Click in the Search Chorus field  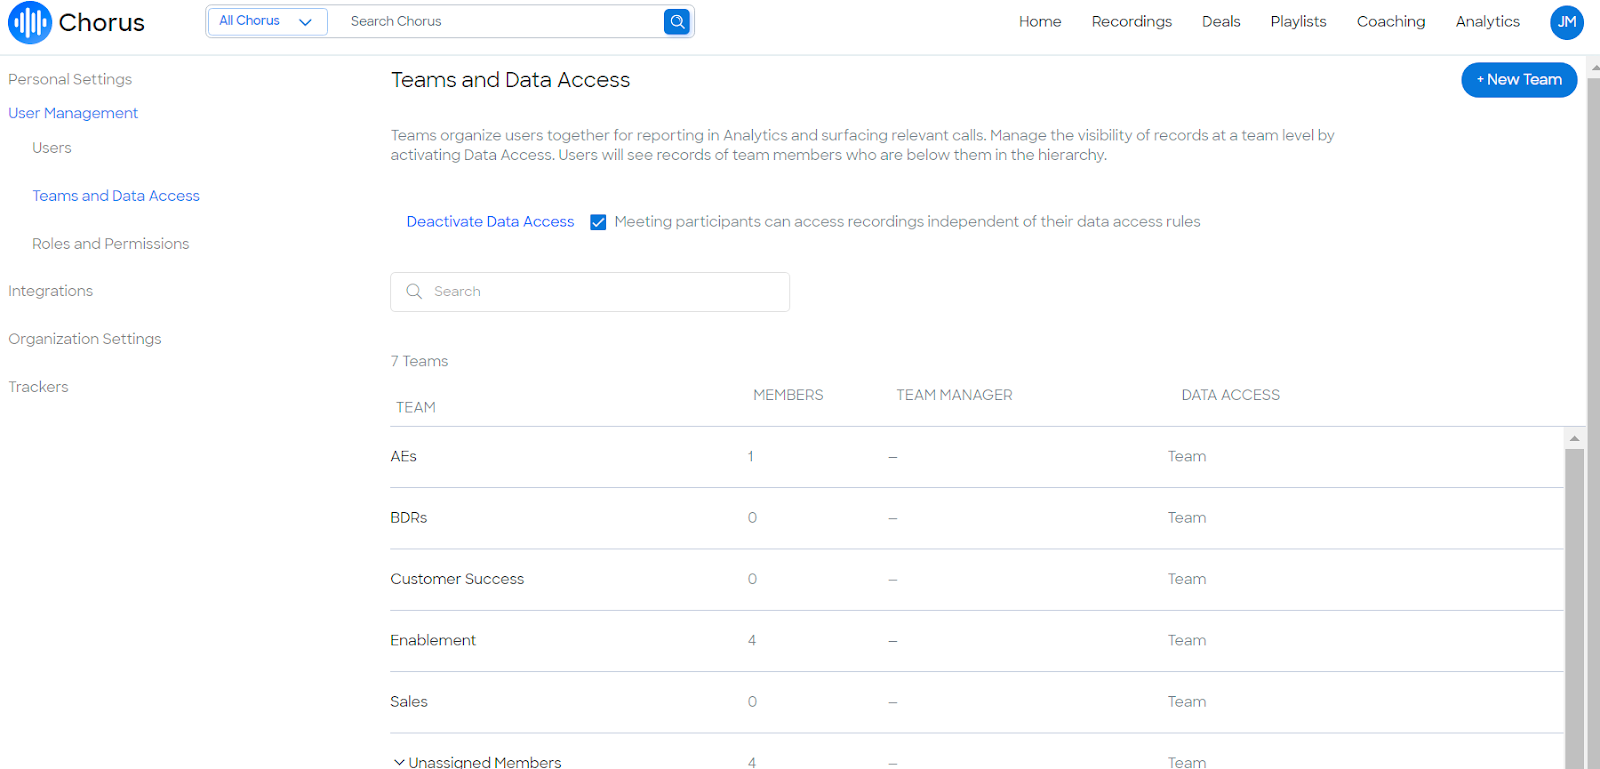(x=500, y=21)
